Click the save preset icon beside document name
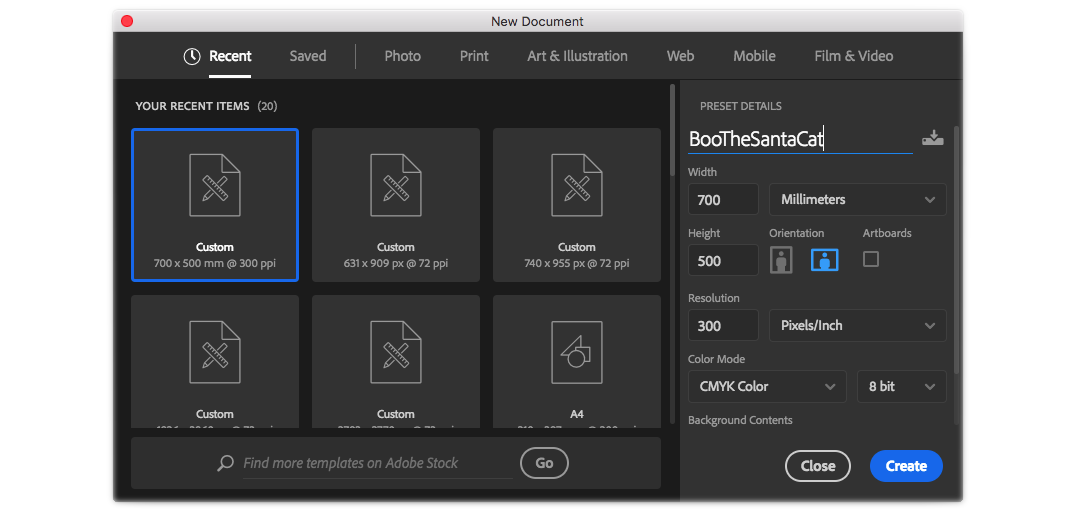Image resolution: width=1073 pixels, height=518 pixels. click(x=932, y=138)
